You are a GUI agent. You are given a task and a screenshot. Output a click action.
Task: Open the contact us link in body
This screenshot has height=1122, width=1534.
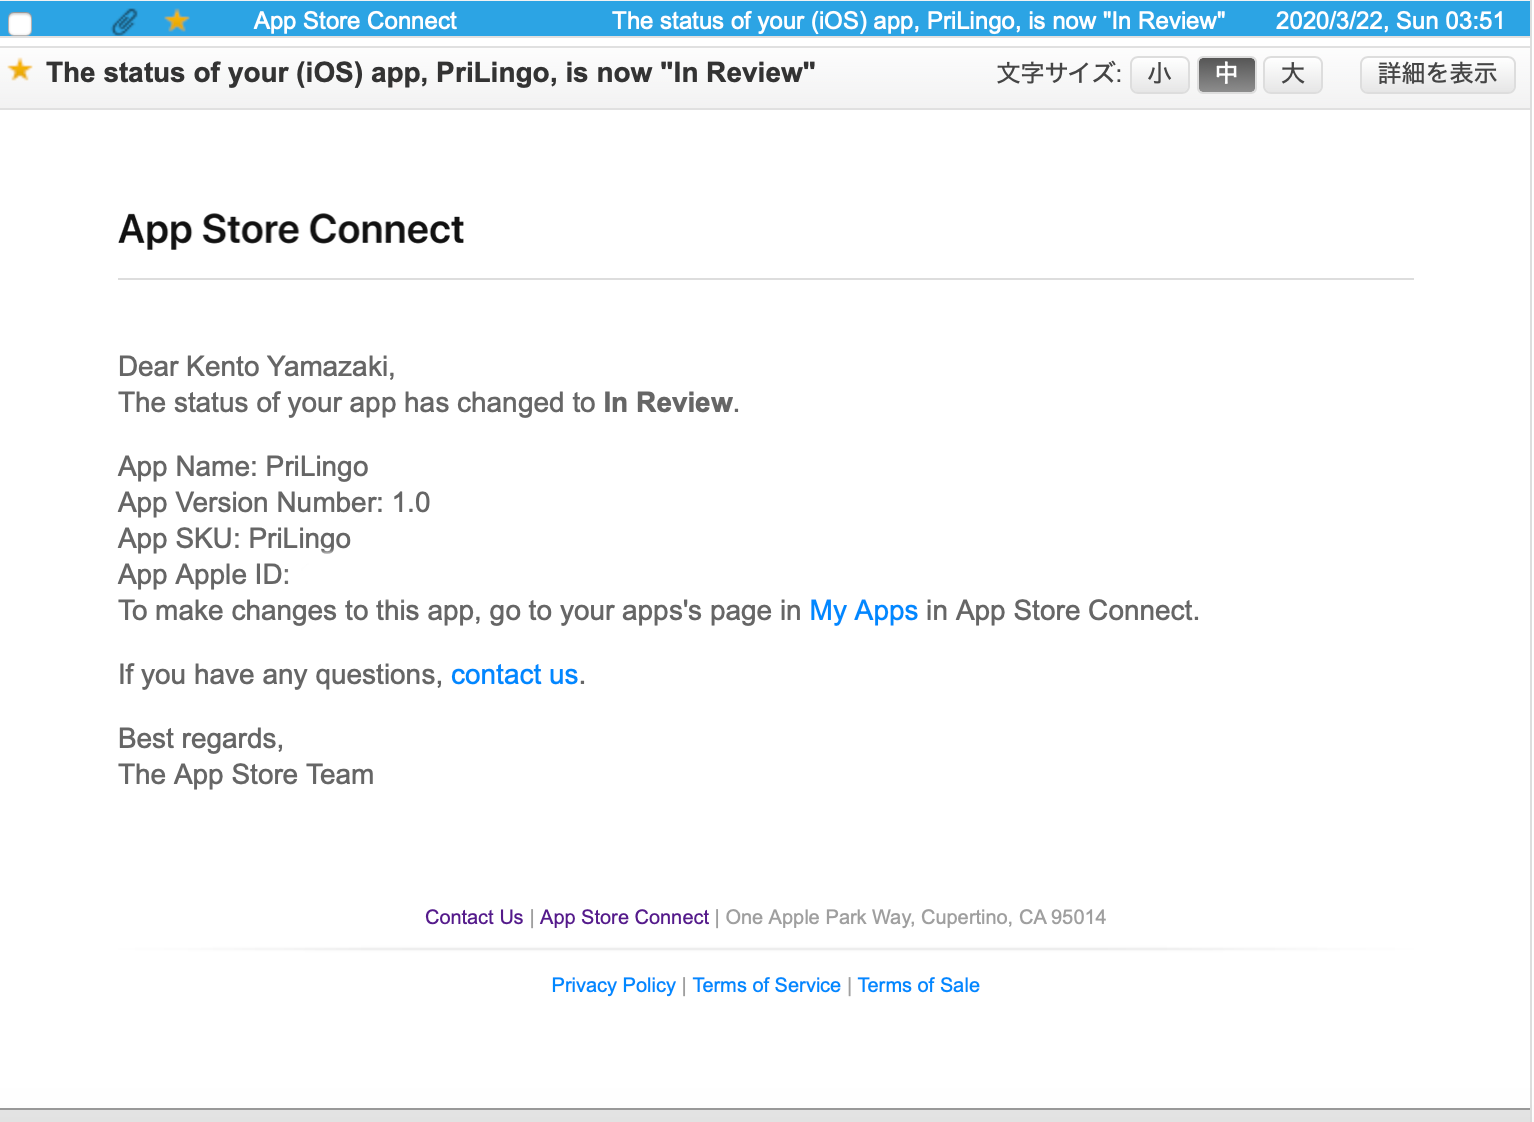coord(515,675)
